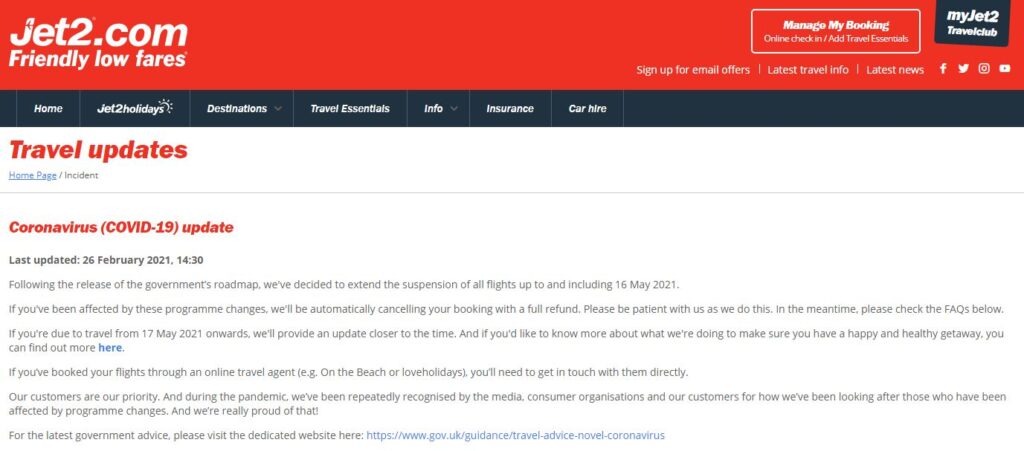1024x451 pixels.
Task: Open the Jet2 Instagram icon
Action: pyautogui.click(x=984, y=69)
